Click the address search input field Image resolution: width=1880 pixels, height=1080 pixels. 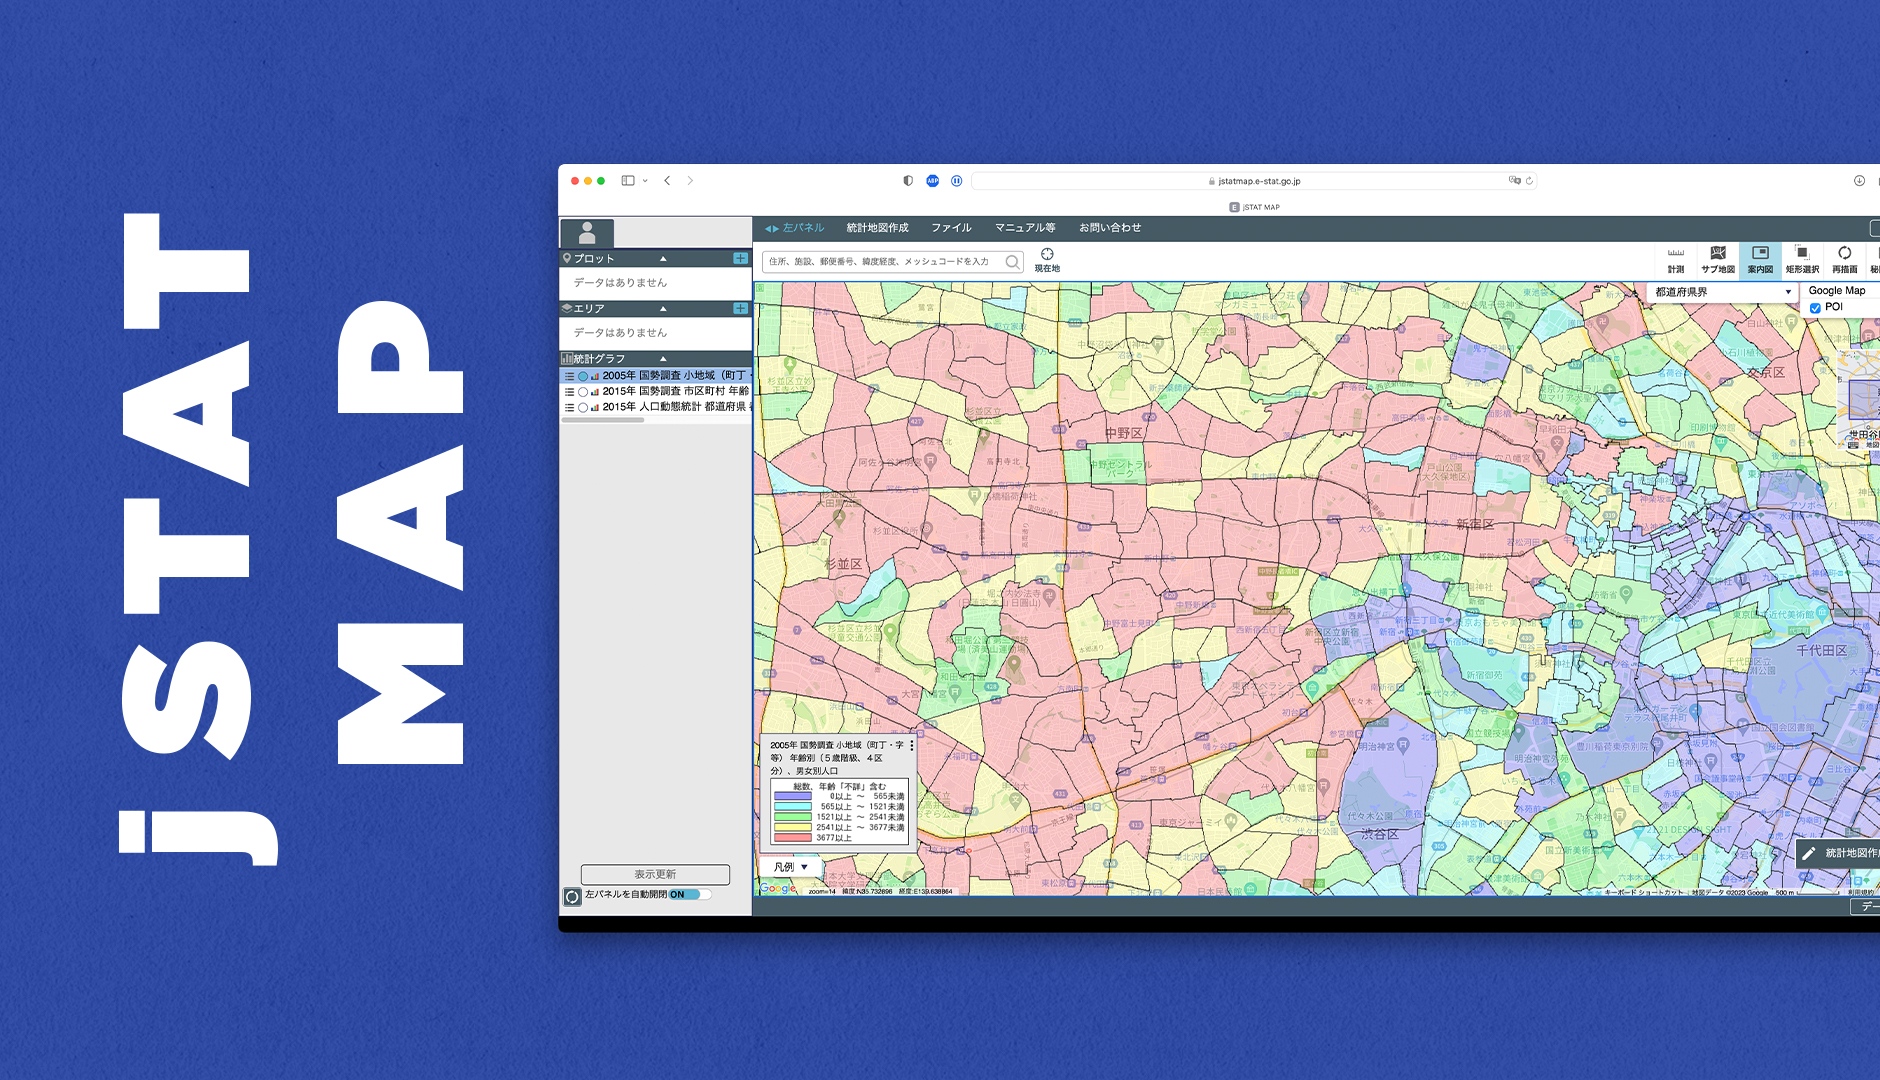(884, 262)
